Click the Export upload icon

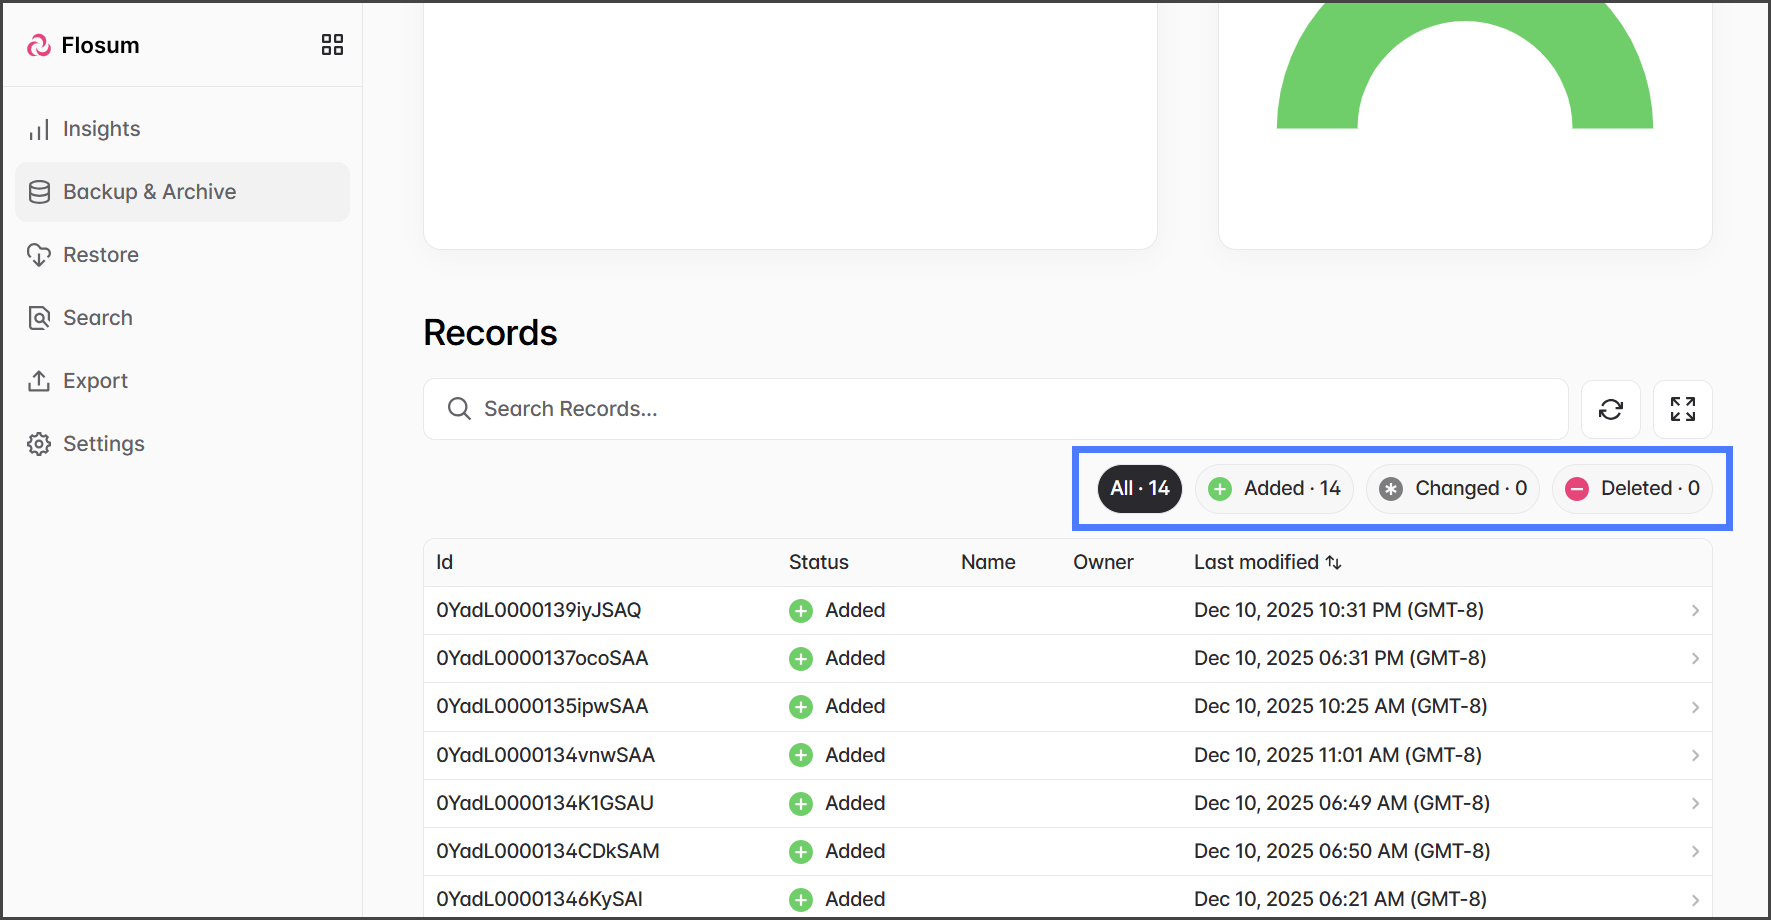[39, 381]
